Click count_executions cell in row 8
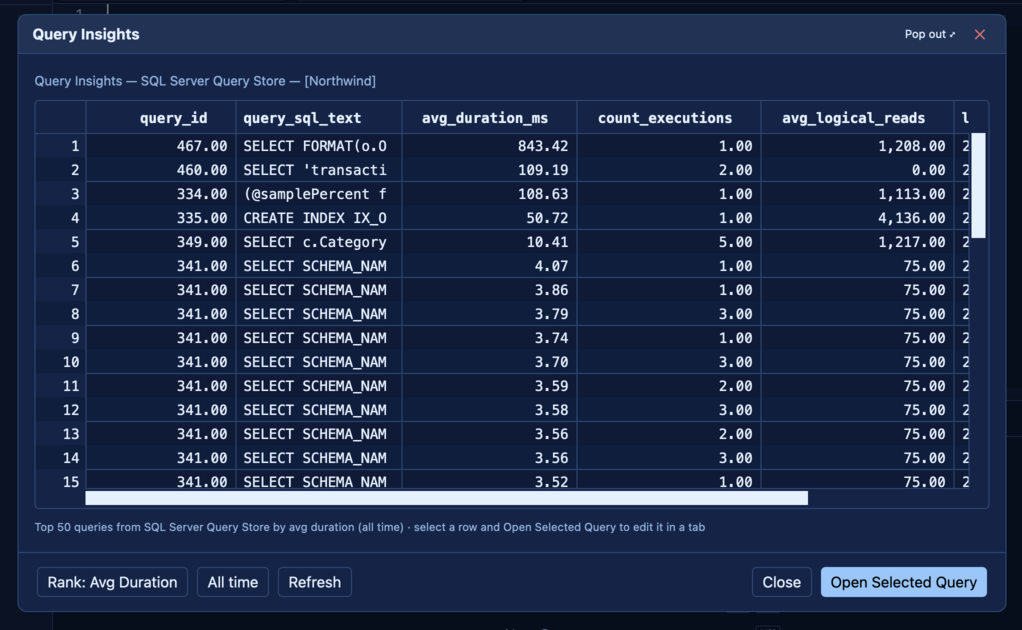The width and height of the screenshot is (1022, 630). tap(669, 314)
